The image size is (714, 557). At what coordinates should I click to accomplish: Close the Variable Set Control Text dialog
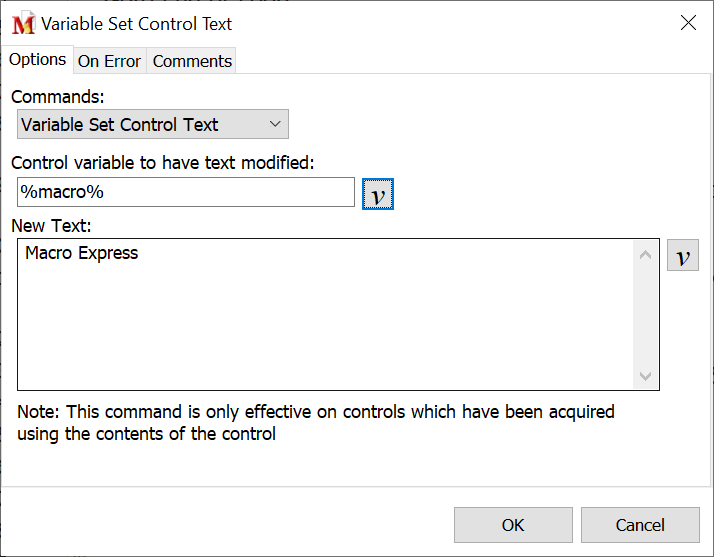688,23
